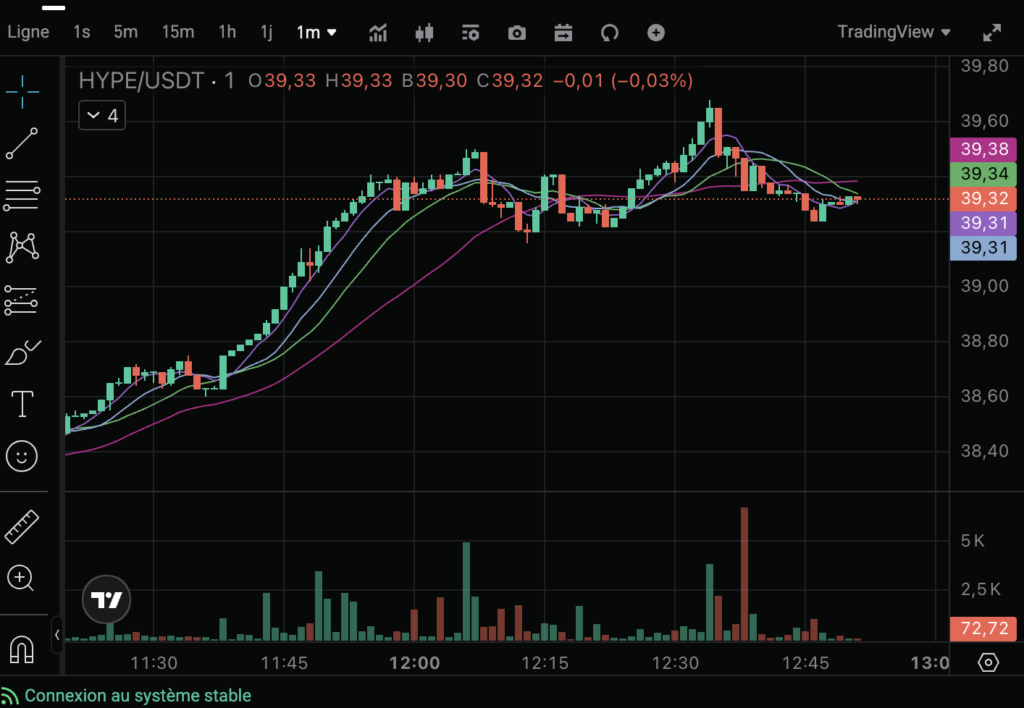The width and height of the screenshot is (1024, 708).
Task: Open the Ligne chart type menu
Action: (28, 31)
